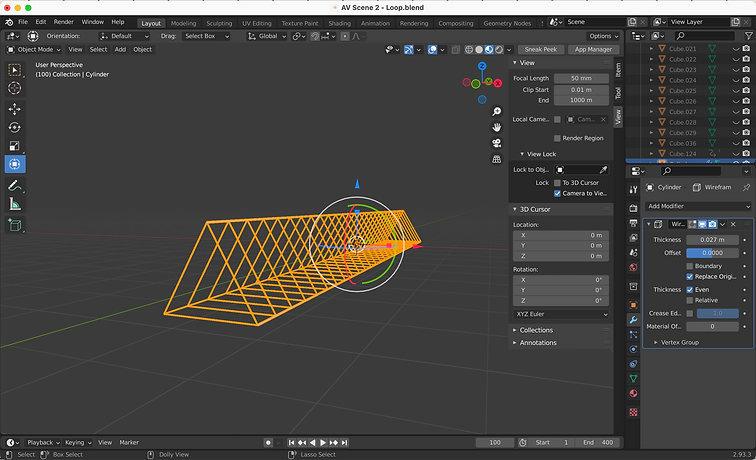
Task: Jump to the last frame
Action: click(x=344, y=443)
